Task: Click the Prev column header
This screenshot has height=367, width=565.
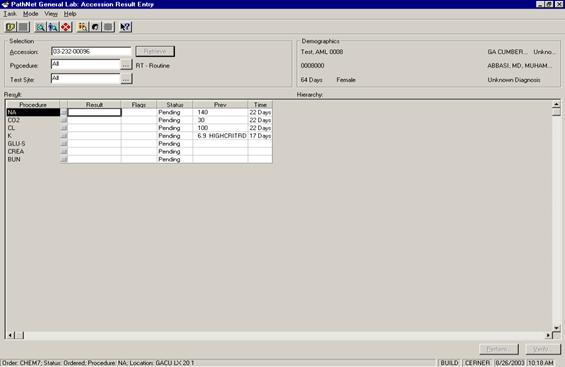Action: (220, 105)
